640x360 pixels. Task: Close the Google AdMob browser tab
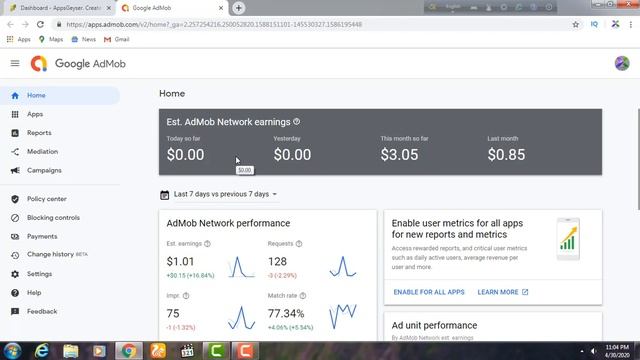coord(221,8)
